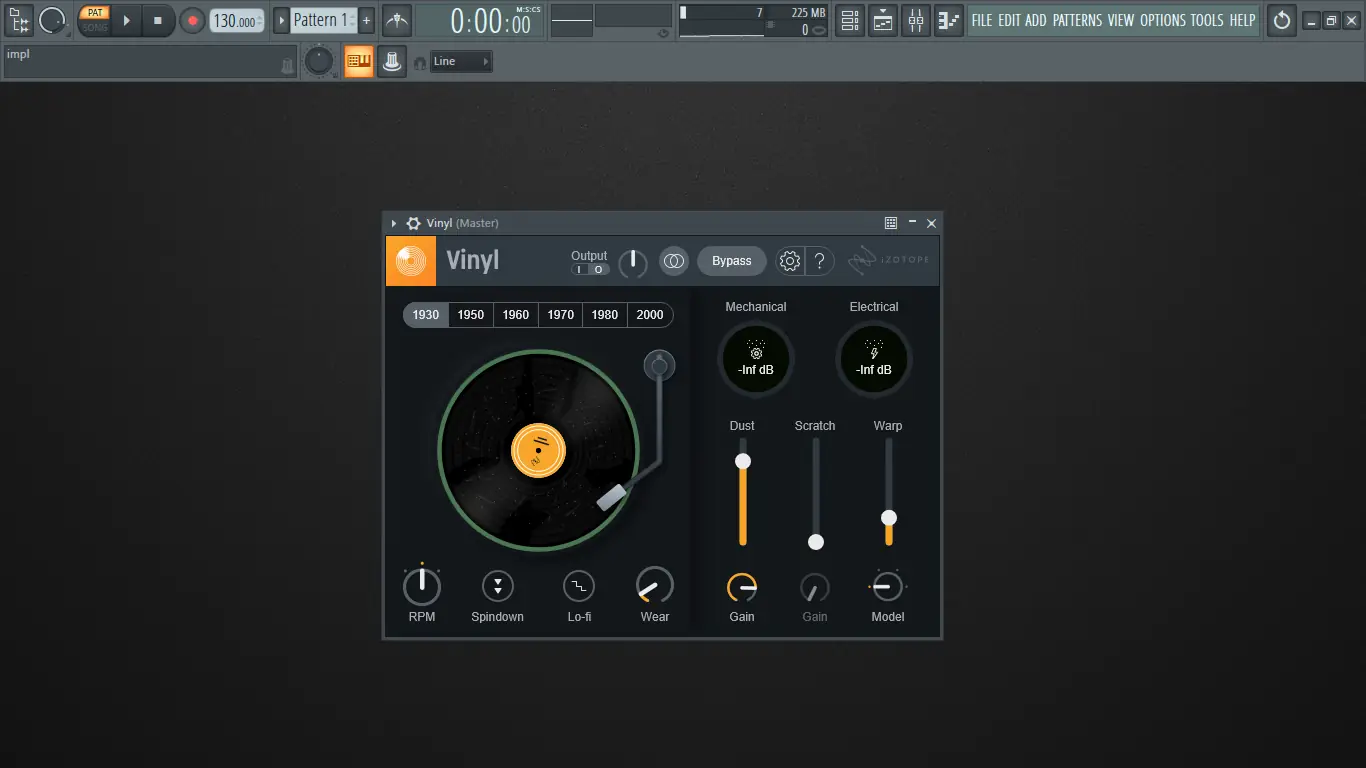Click the Wear knob

pos(655,586)
